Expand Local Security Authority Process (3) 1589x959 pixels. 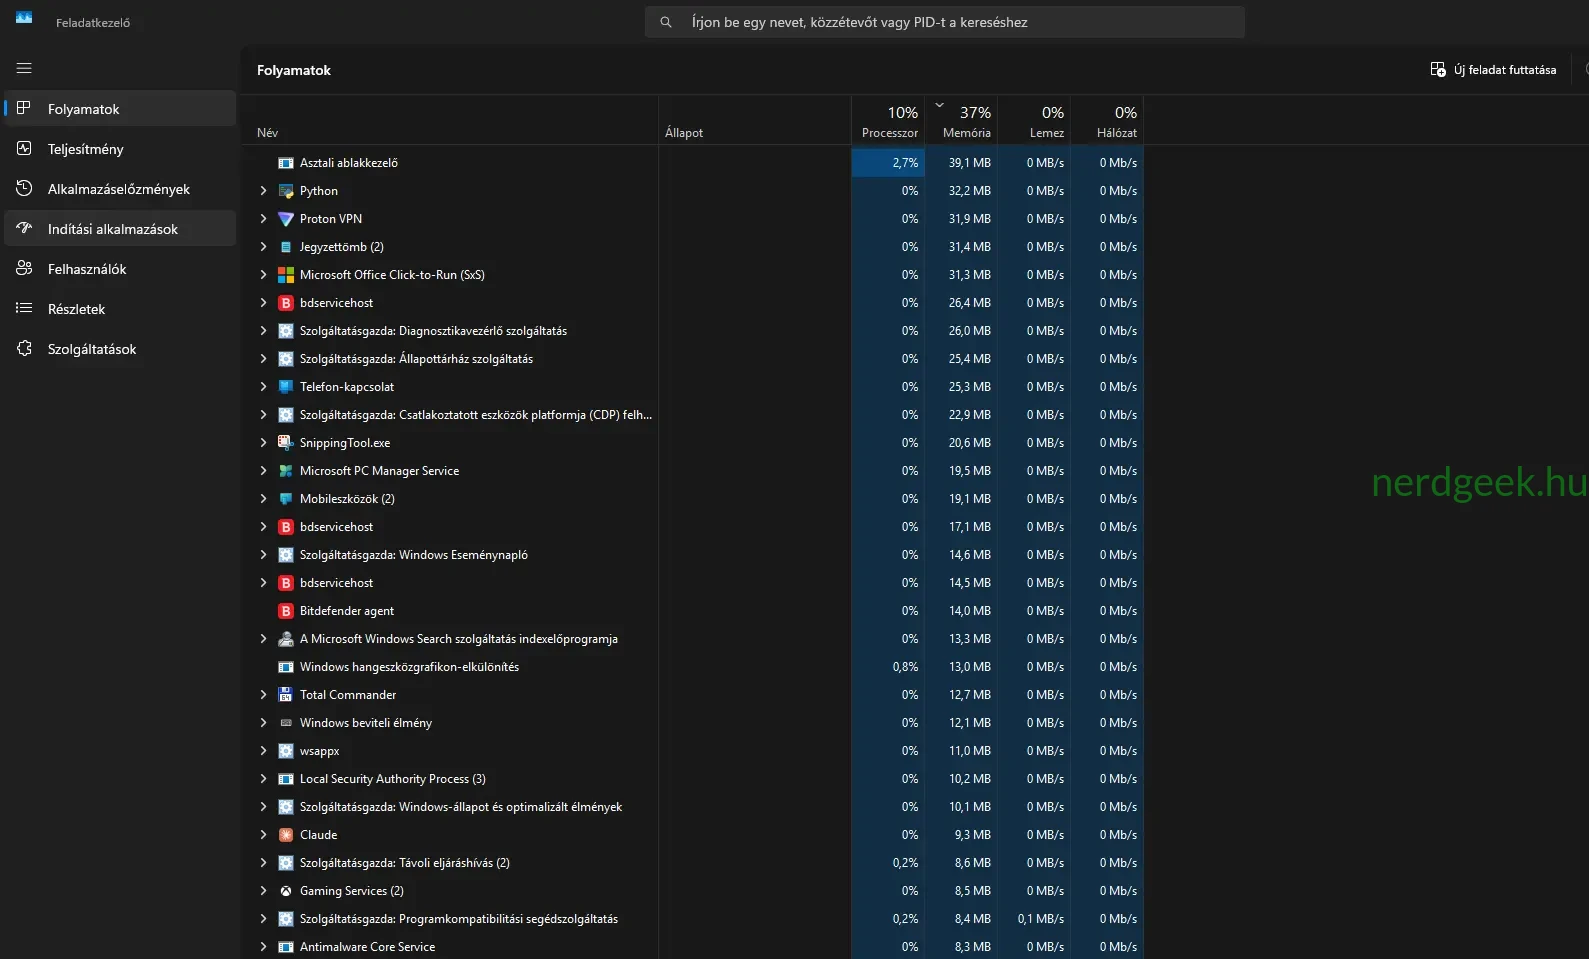click(263, 779)
